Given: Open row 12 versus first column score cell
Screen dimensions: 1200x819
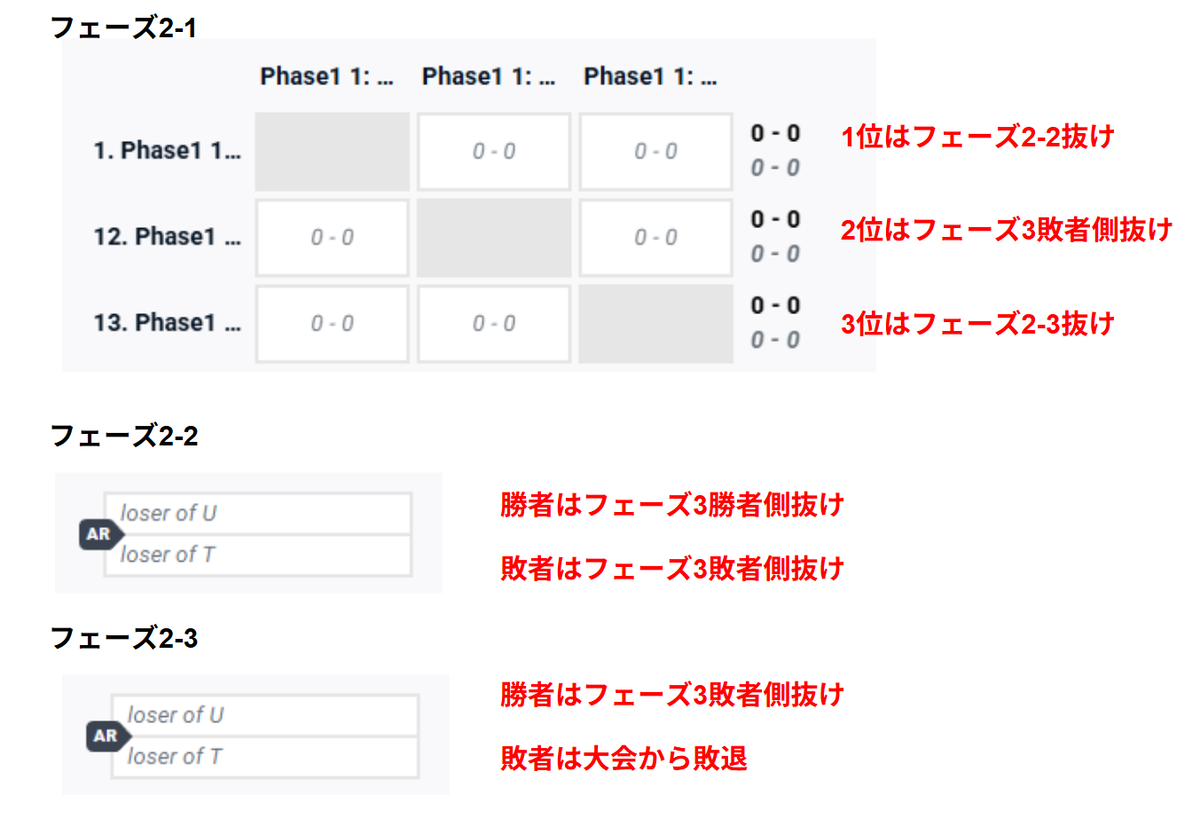Looking at the screenshot, I should tap(332, 238).
